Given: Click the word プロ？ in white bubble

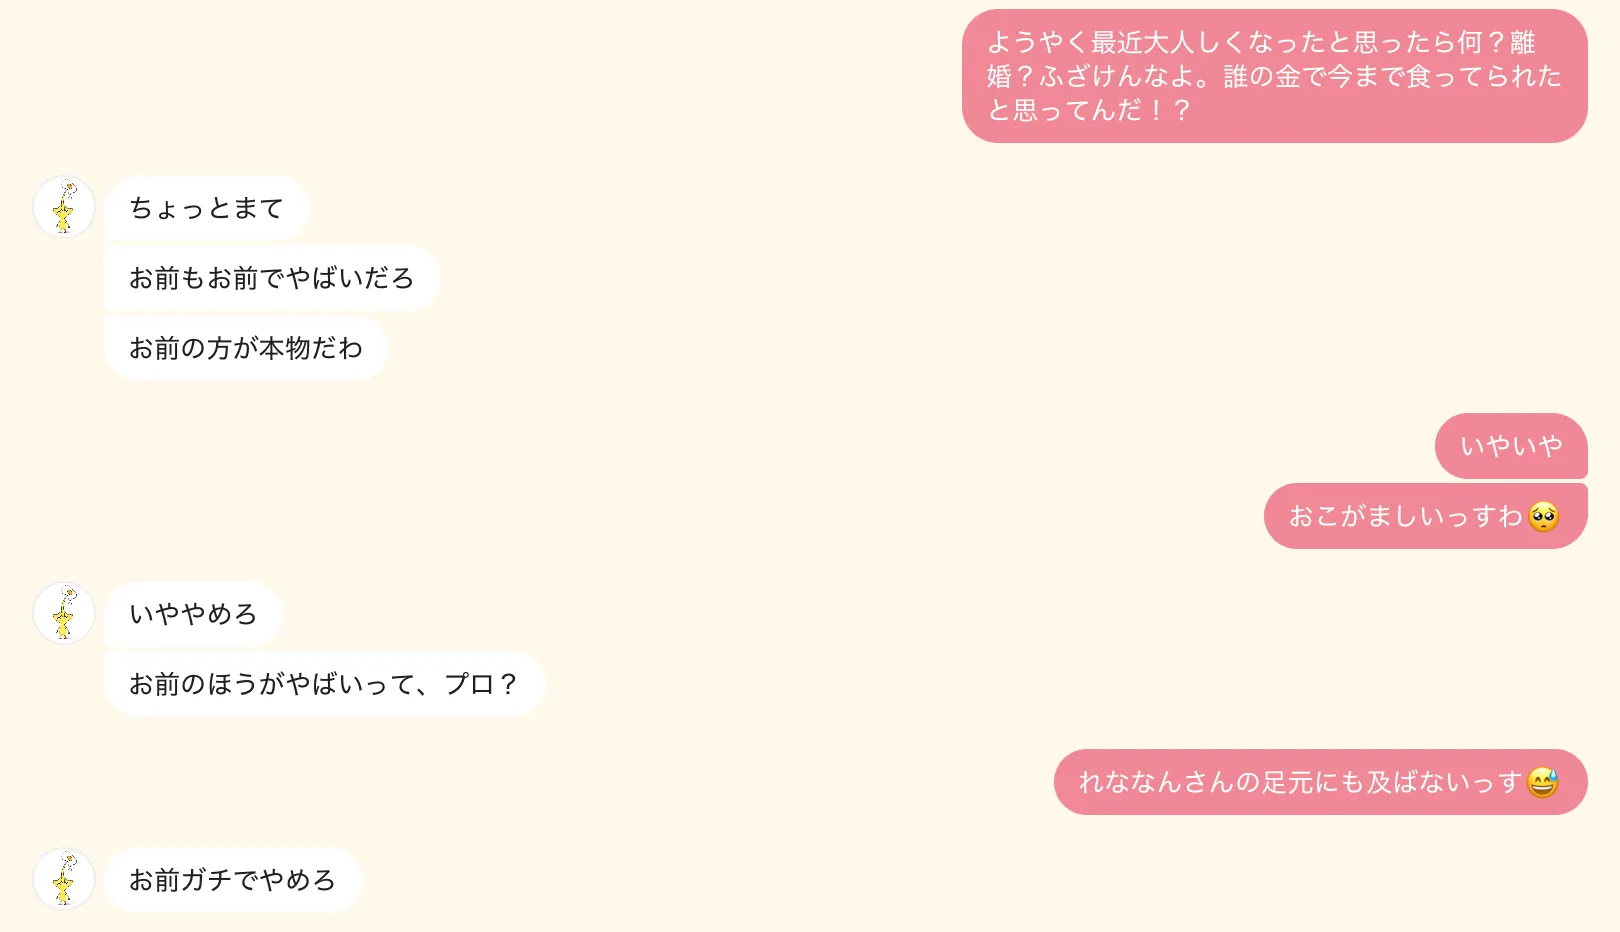Looking at the screenshot, I should click(481, 684).
